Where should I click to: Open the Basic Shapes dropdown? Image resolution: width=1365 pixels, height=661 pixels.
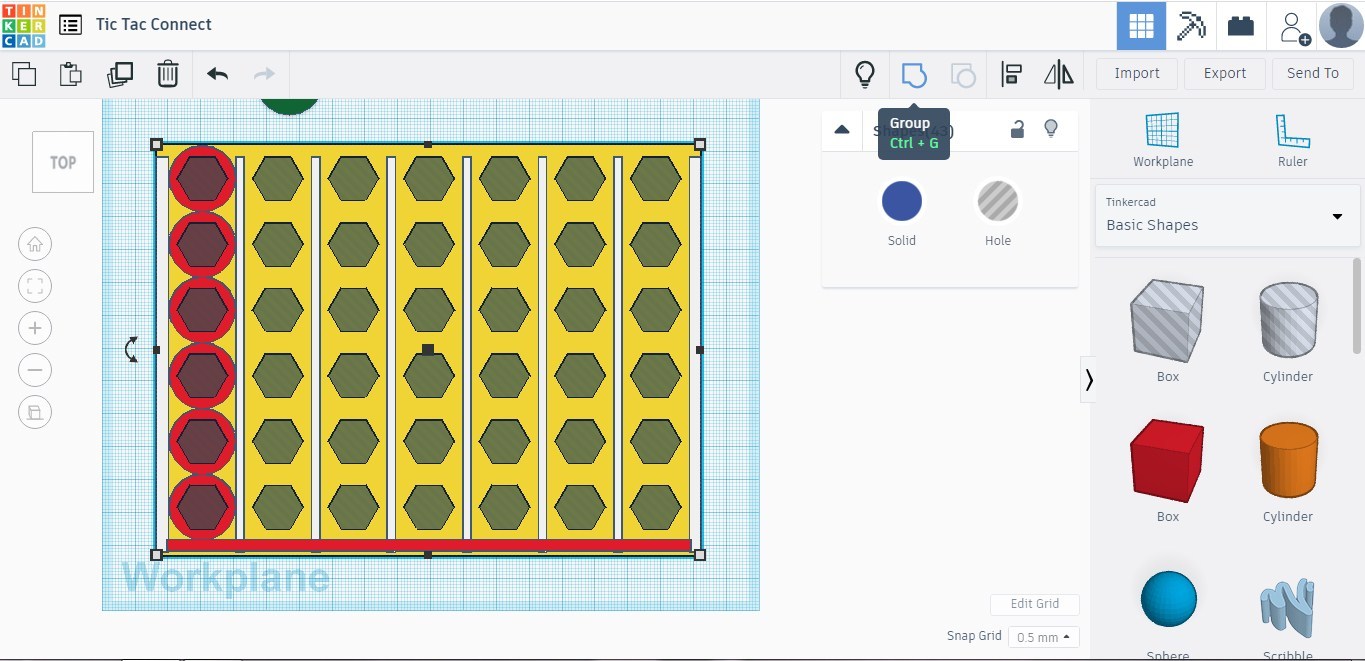[1228, 215]
